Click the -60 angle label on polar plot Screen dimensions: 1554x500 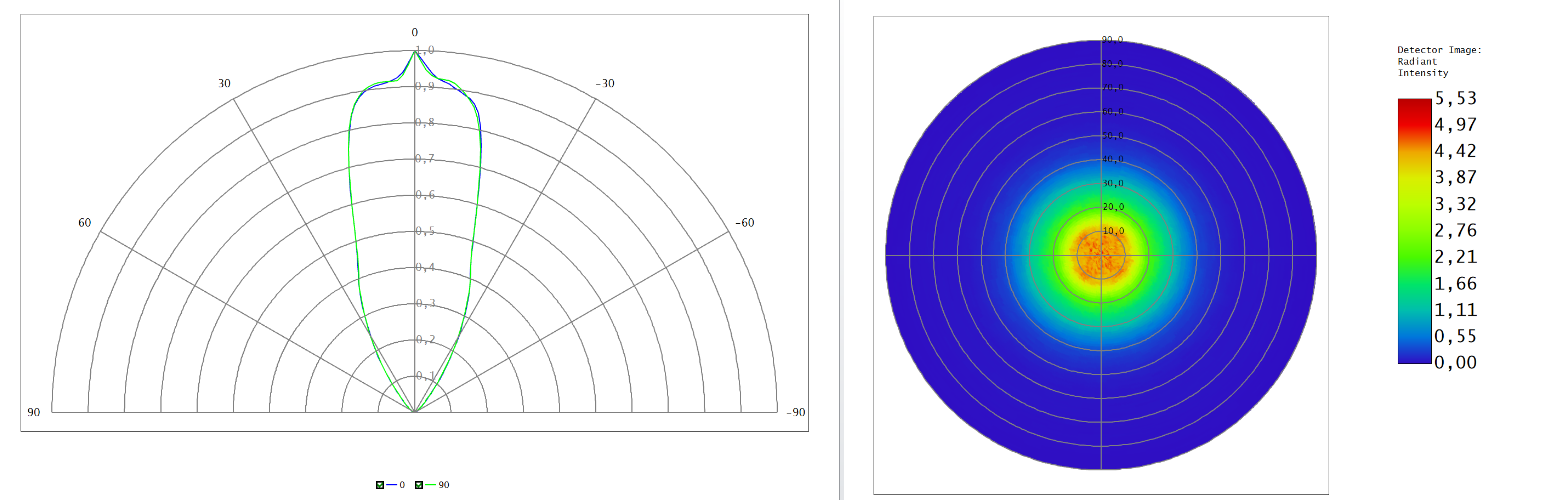(x=744, y=222)
